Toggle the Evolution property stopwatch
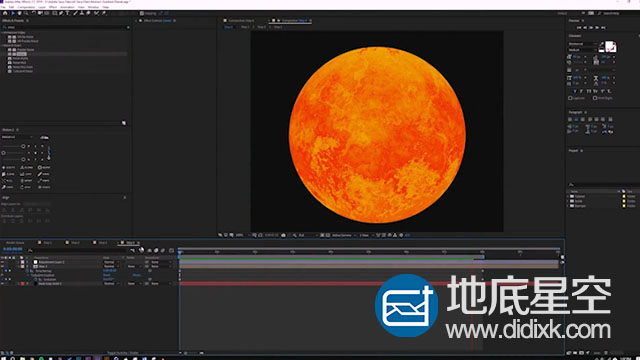Image resolution: width=640 pixels, height=360 pixels. [x=36, y=279]
